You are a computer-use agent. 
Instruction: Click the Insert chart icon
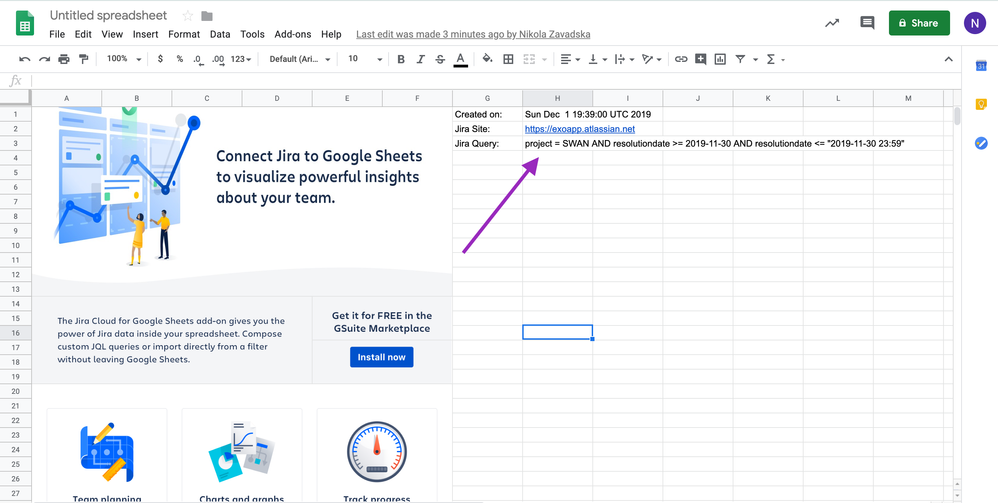720,59
